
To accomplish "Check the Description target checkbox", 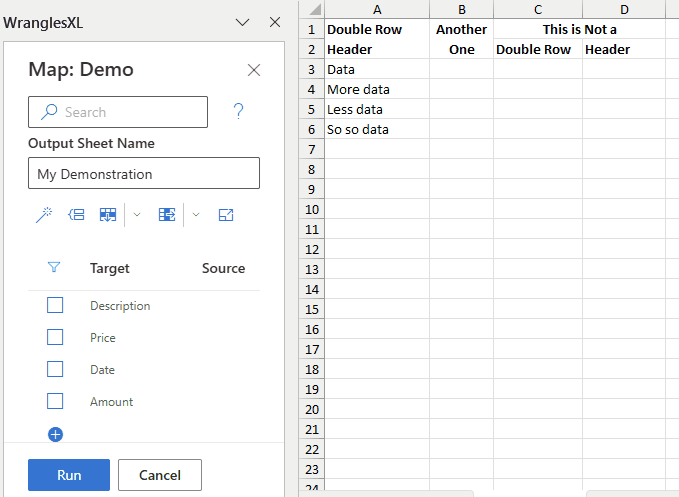I will click(55, 305).
